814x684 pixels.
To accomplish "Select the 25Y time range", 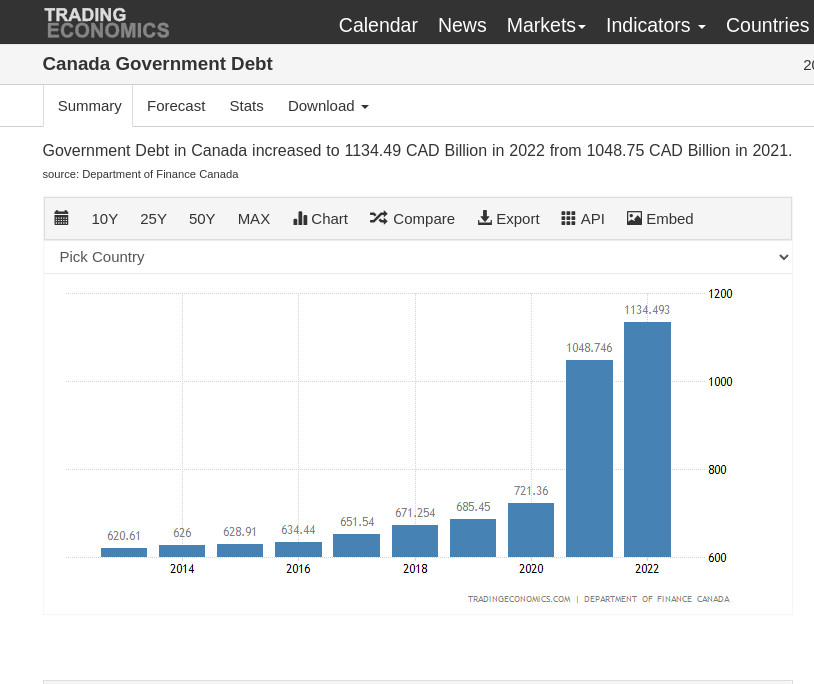I will 154,218.
